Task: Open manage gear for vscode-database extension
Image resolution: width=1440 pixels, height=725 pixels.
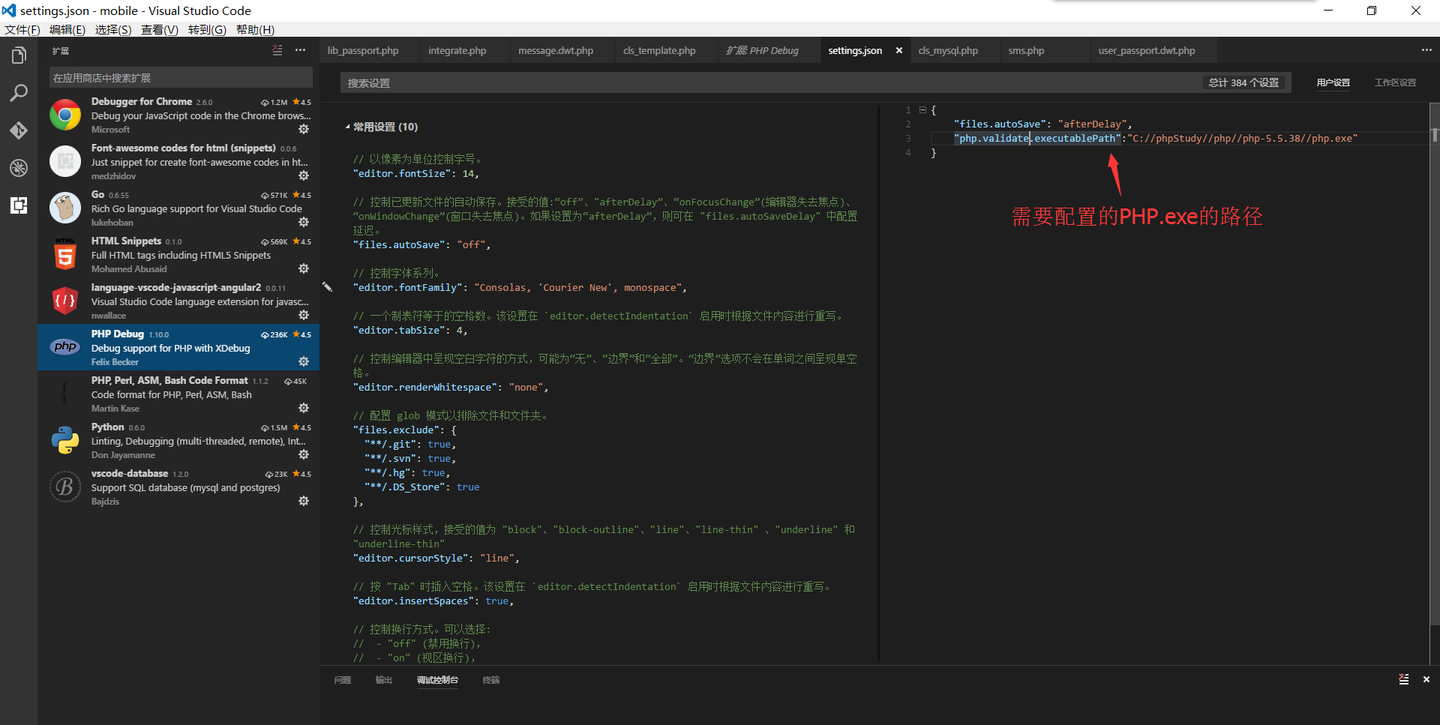Action: tap(304, 501)
